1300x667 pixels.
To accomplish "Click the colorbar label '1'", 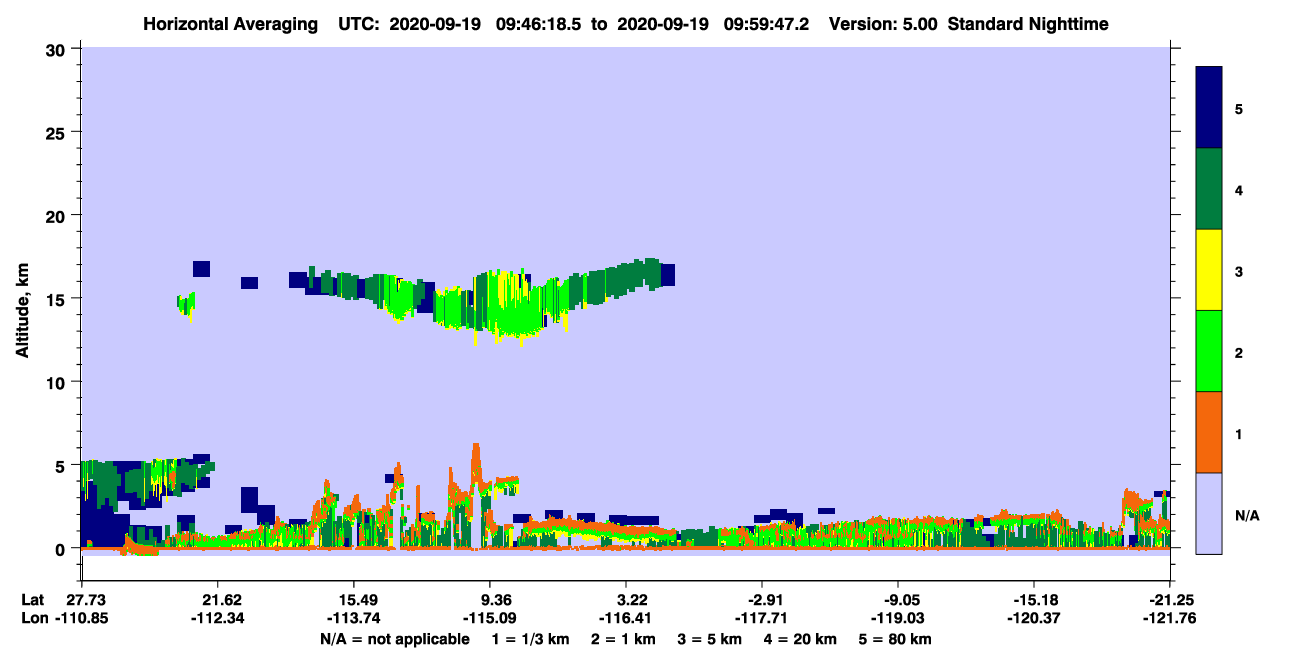I will click(x=1239, y=432).
